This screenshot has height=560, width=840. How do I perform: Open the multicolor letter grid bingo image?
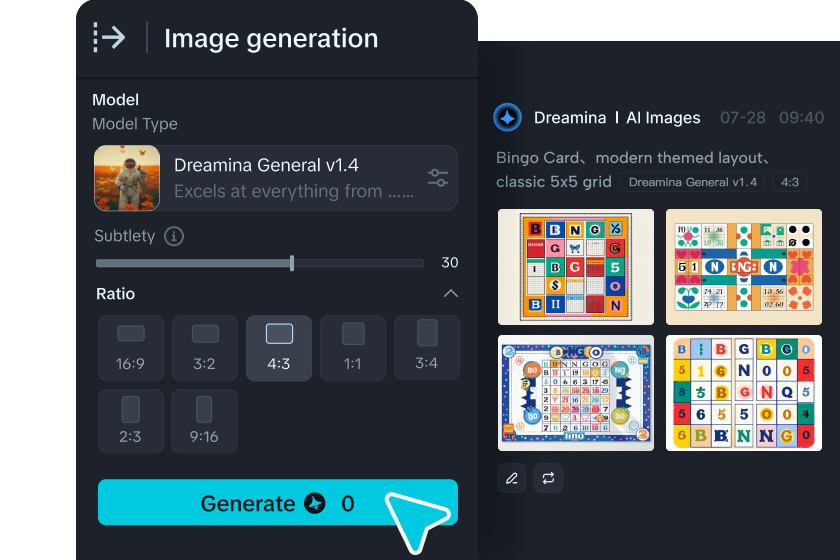point(744,393)
